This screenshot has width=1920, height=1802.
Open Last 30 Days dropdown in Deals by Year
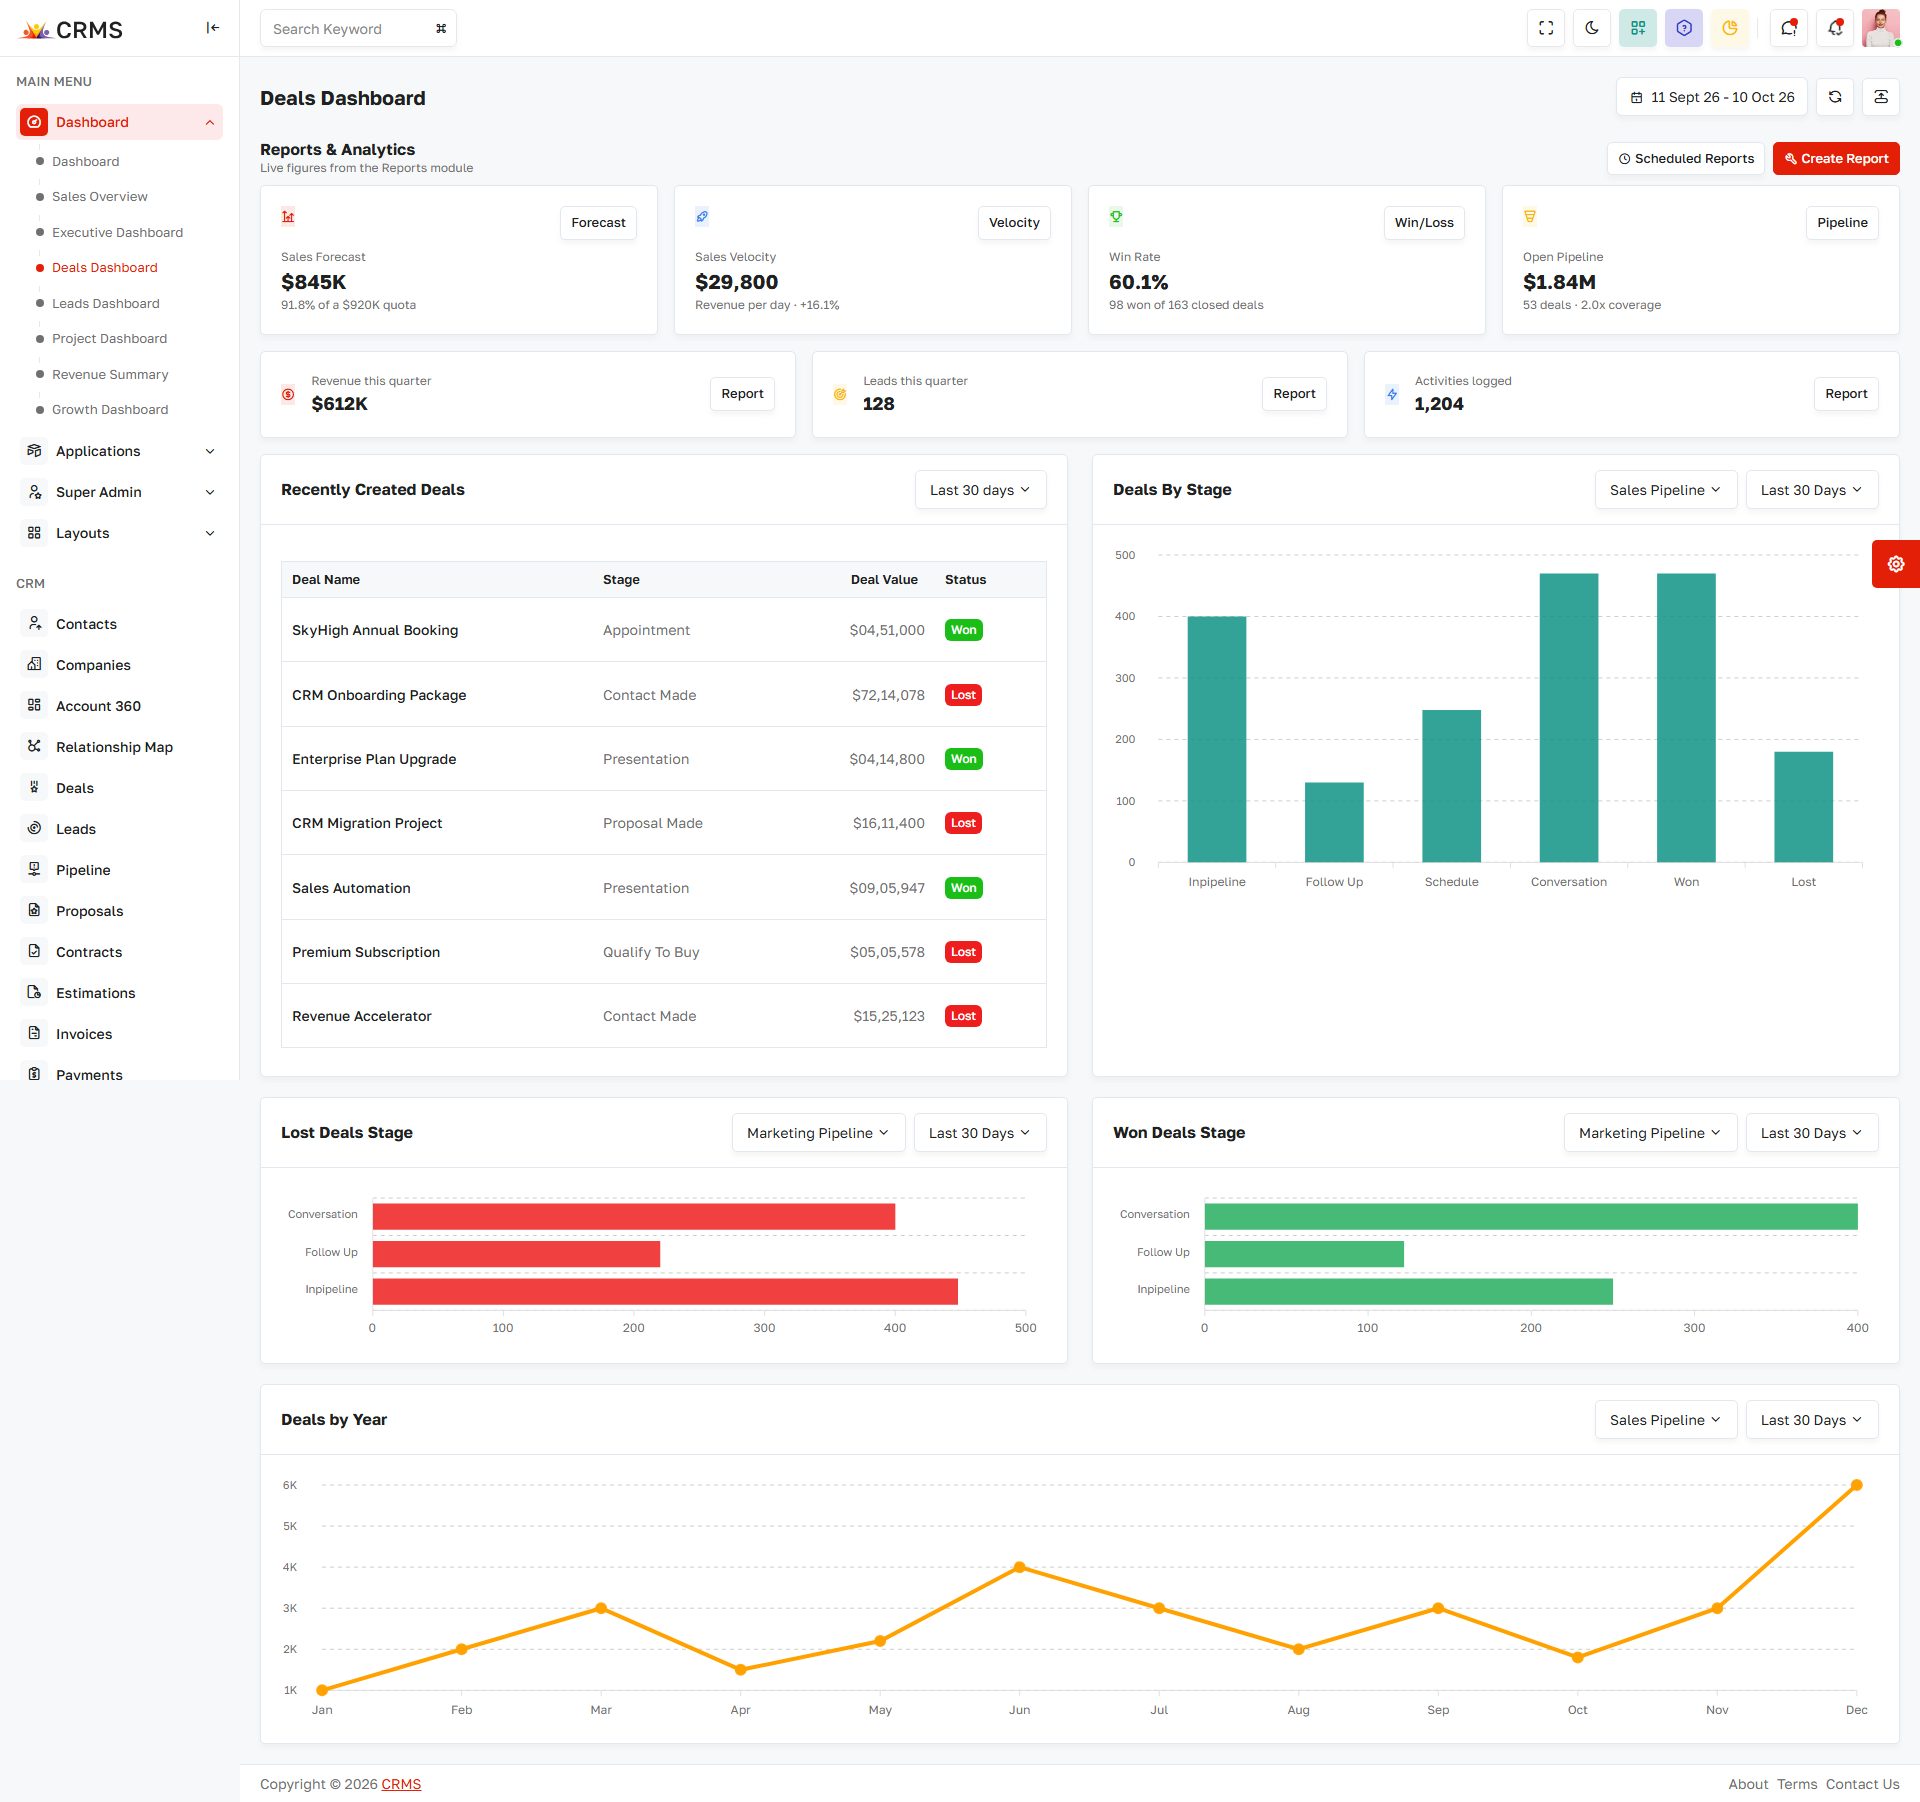[1811, 1420]
